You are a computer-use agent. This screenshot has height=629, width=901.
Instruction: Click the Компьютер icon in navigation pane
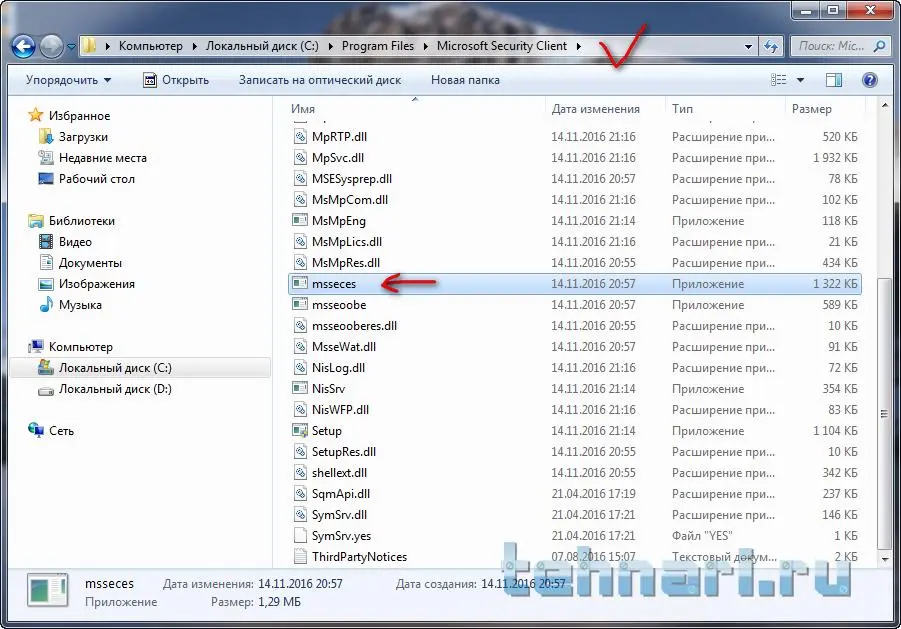tap(36, 346)
